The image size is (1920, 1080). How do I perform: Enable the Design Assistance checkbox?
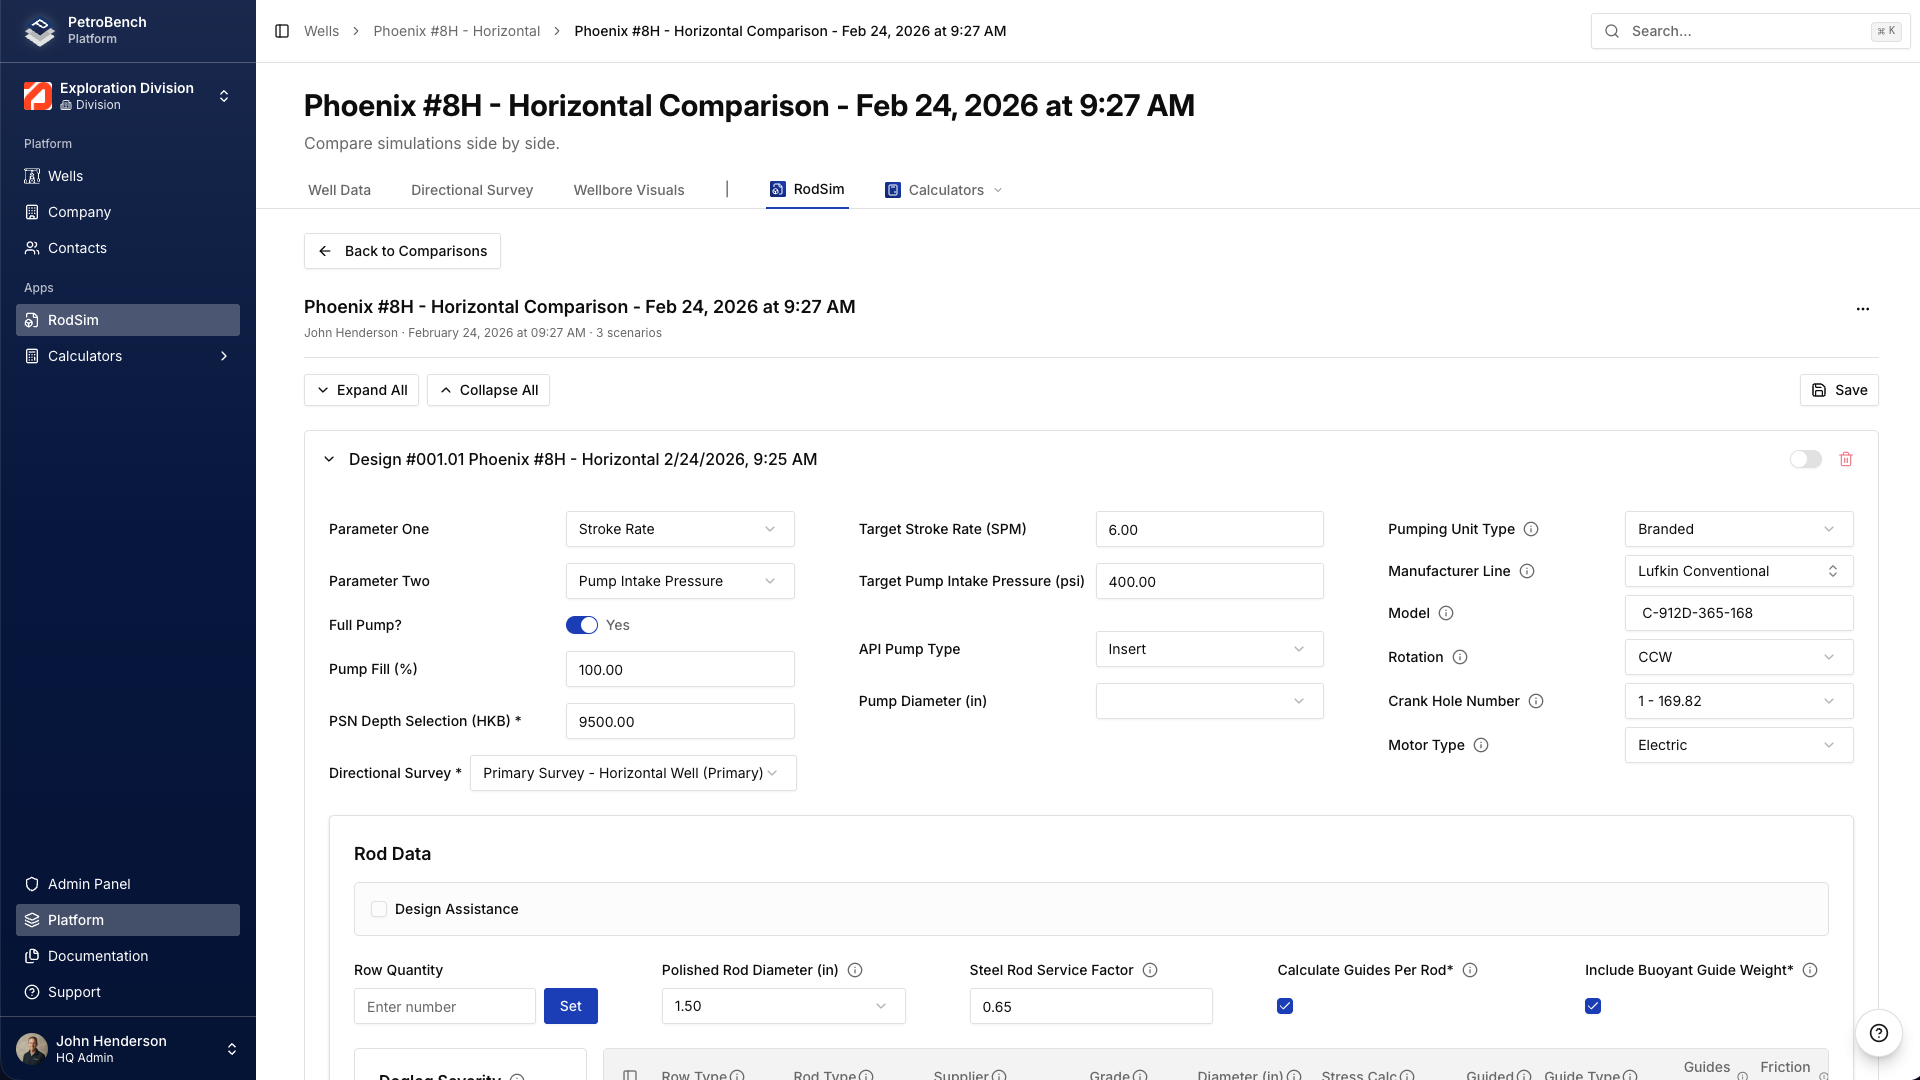coord(379,909)
